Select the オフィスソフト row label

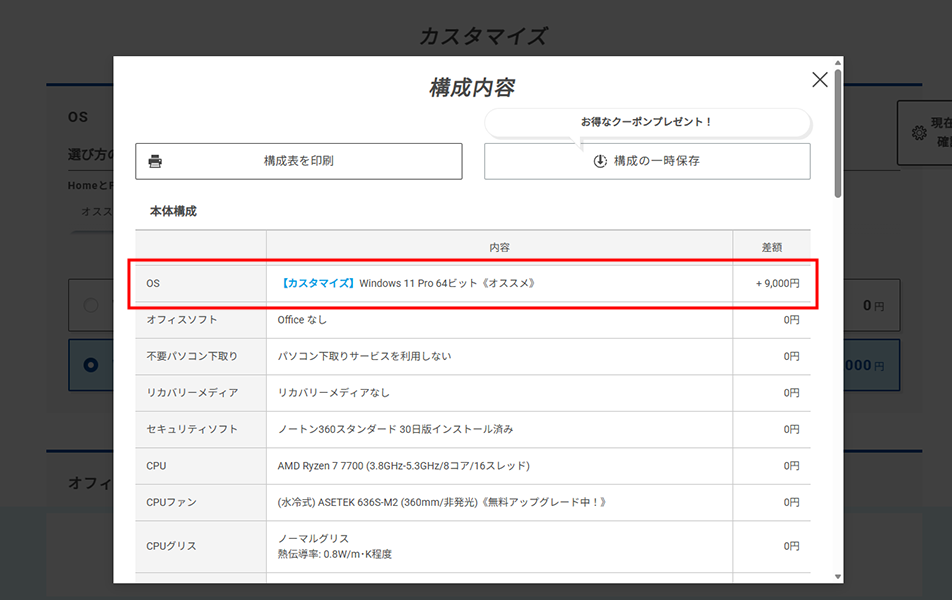click(x=181, y=320)
